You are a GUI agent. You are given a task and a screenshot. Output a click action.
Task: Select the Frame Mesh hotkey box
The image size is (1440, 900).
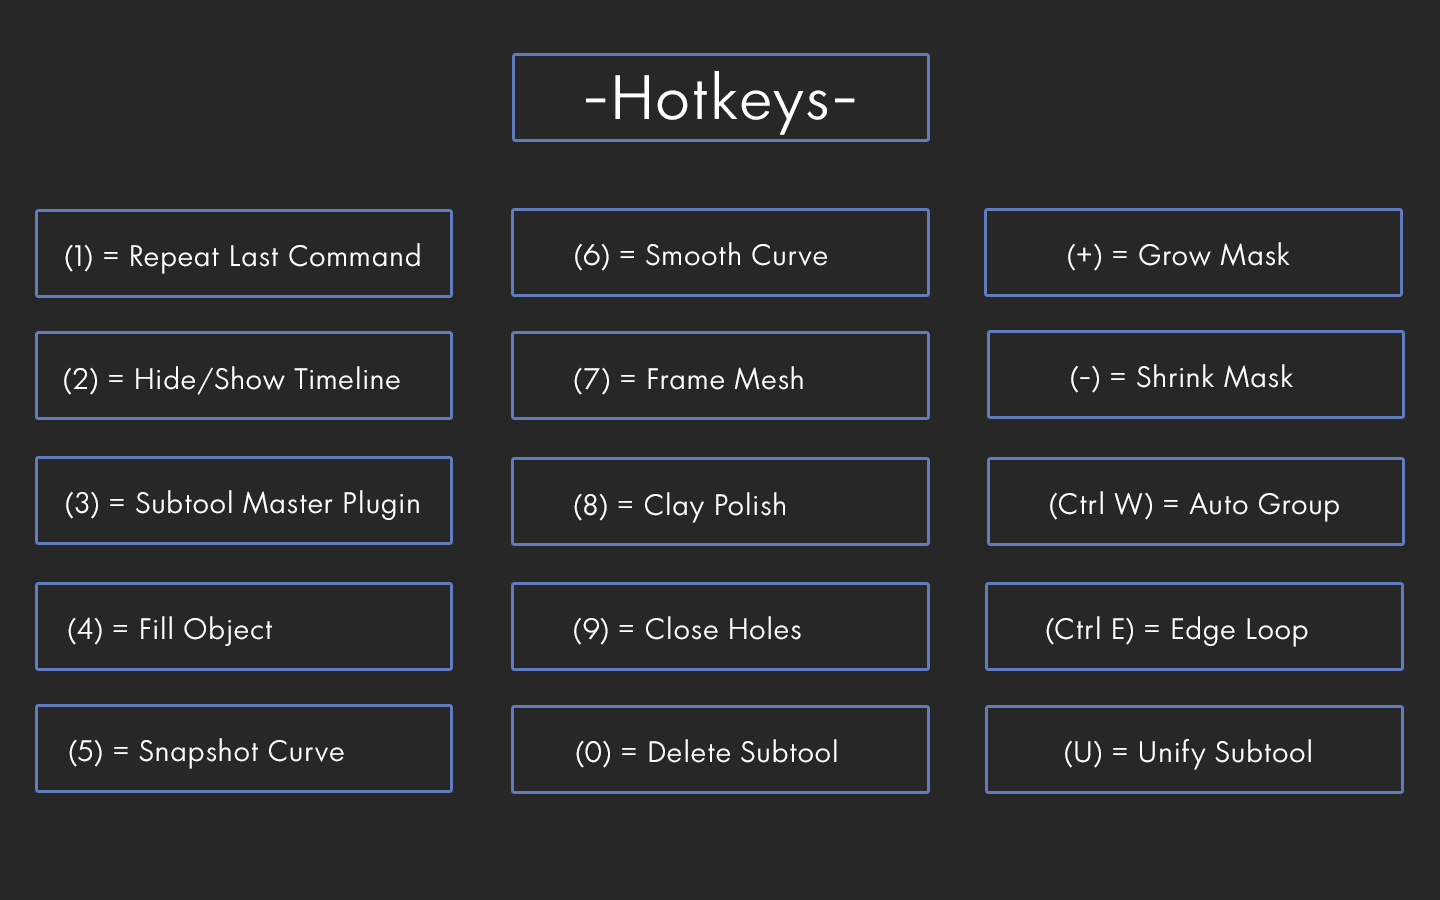pyautogui.click(x=720, y=375)
